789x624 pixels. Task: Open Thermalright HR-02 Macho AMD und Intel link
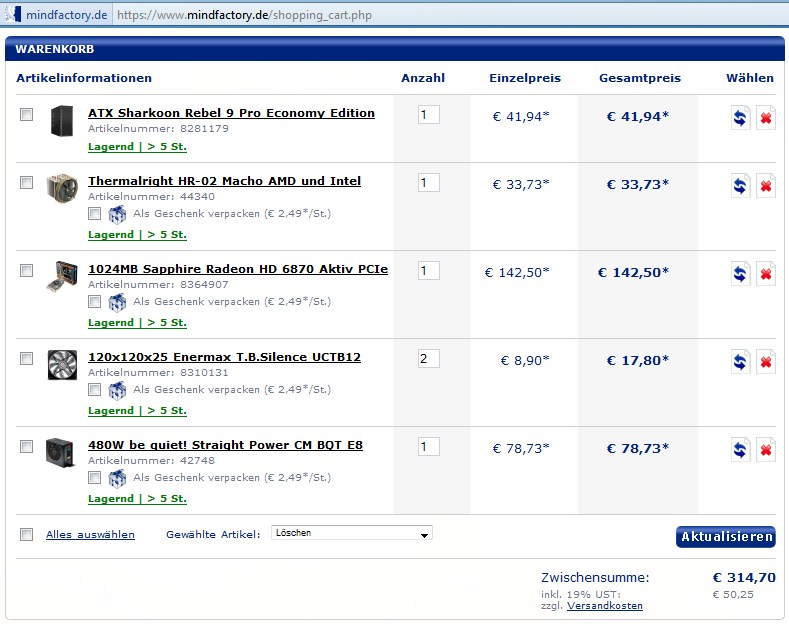(224, 181)
